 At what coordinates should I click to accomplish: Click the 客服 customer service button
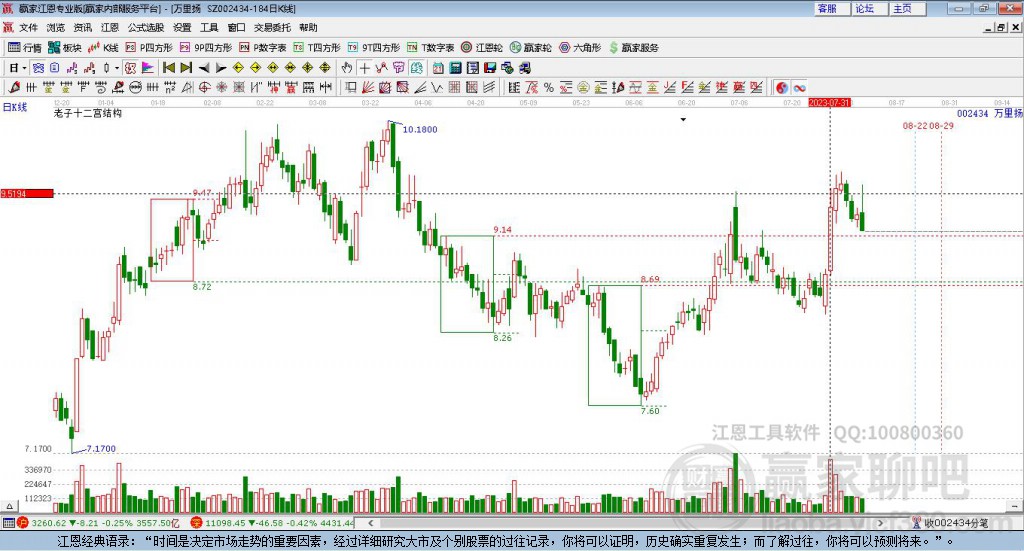(x=832, y=8)
